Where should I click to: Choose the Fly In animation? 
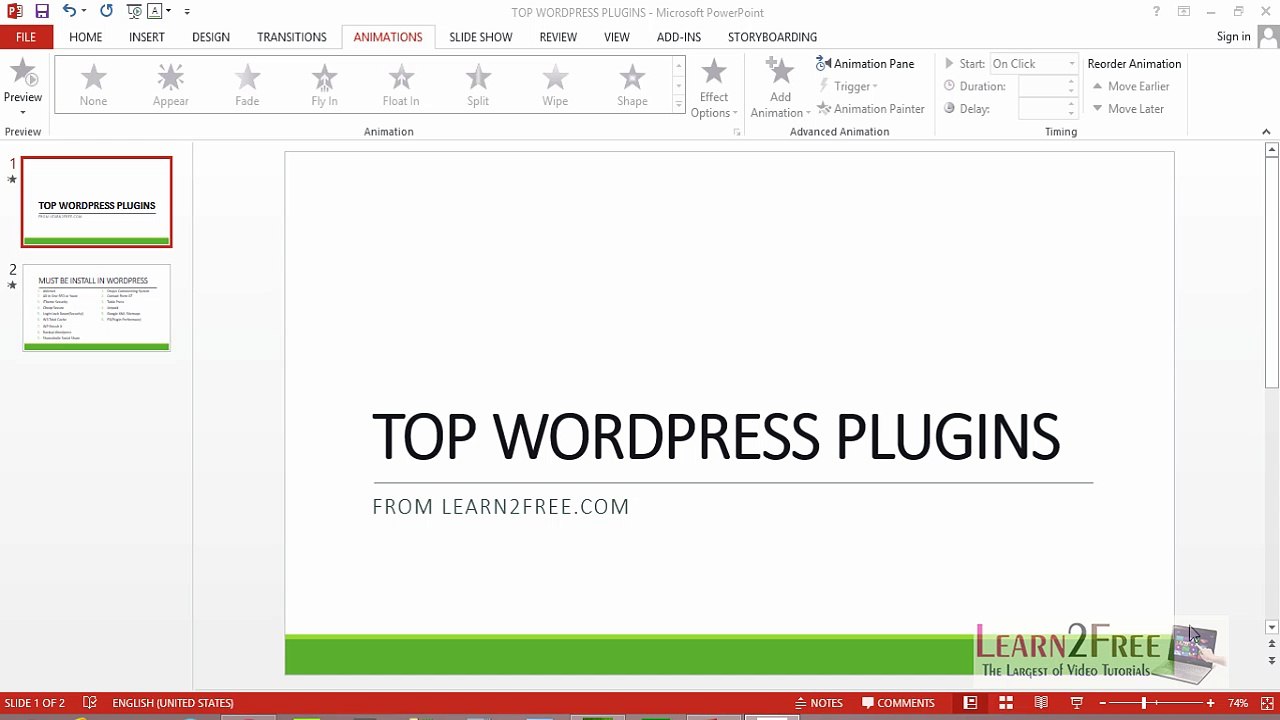324,85
